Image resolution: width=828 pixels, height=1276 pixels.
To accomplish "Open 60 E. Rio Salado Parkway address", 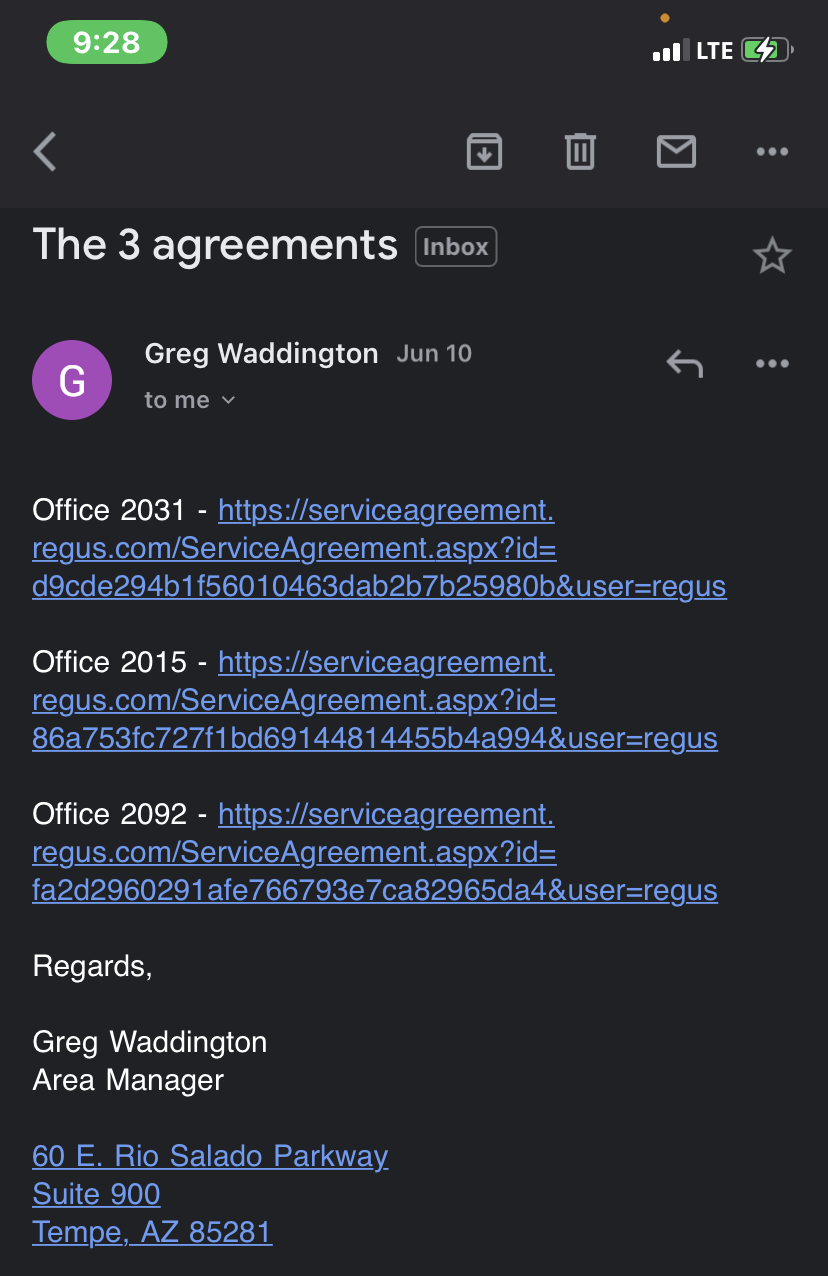I will tap(210, 1157).
